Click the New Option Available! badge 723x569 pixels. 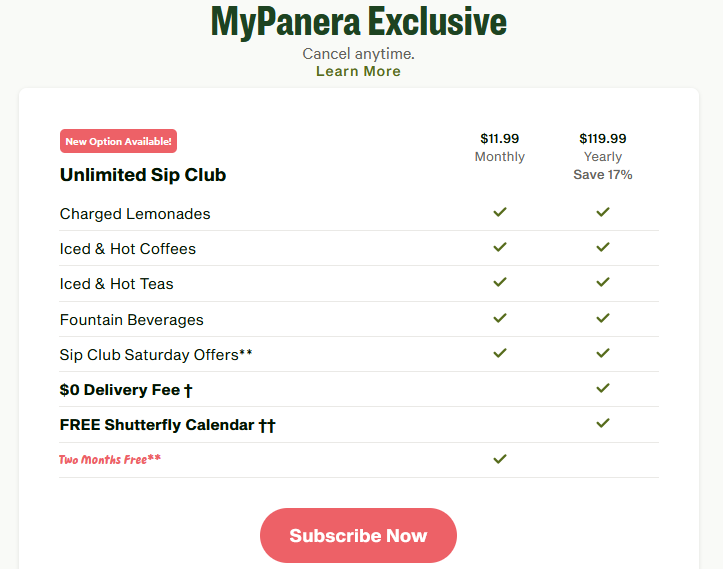pos(118,141)
